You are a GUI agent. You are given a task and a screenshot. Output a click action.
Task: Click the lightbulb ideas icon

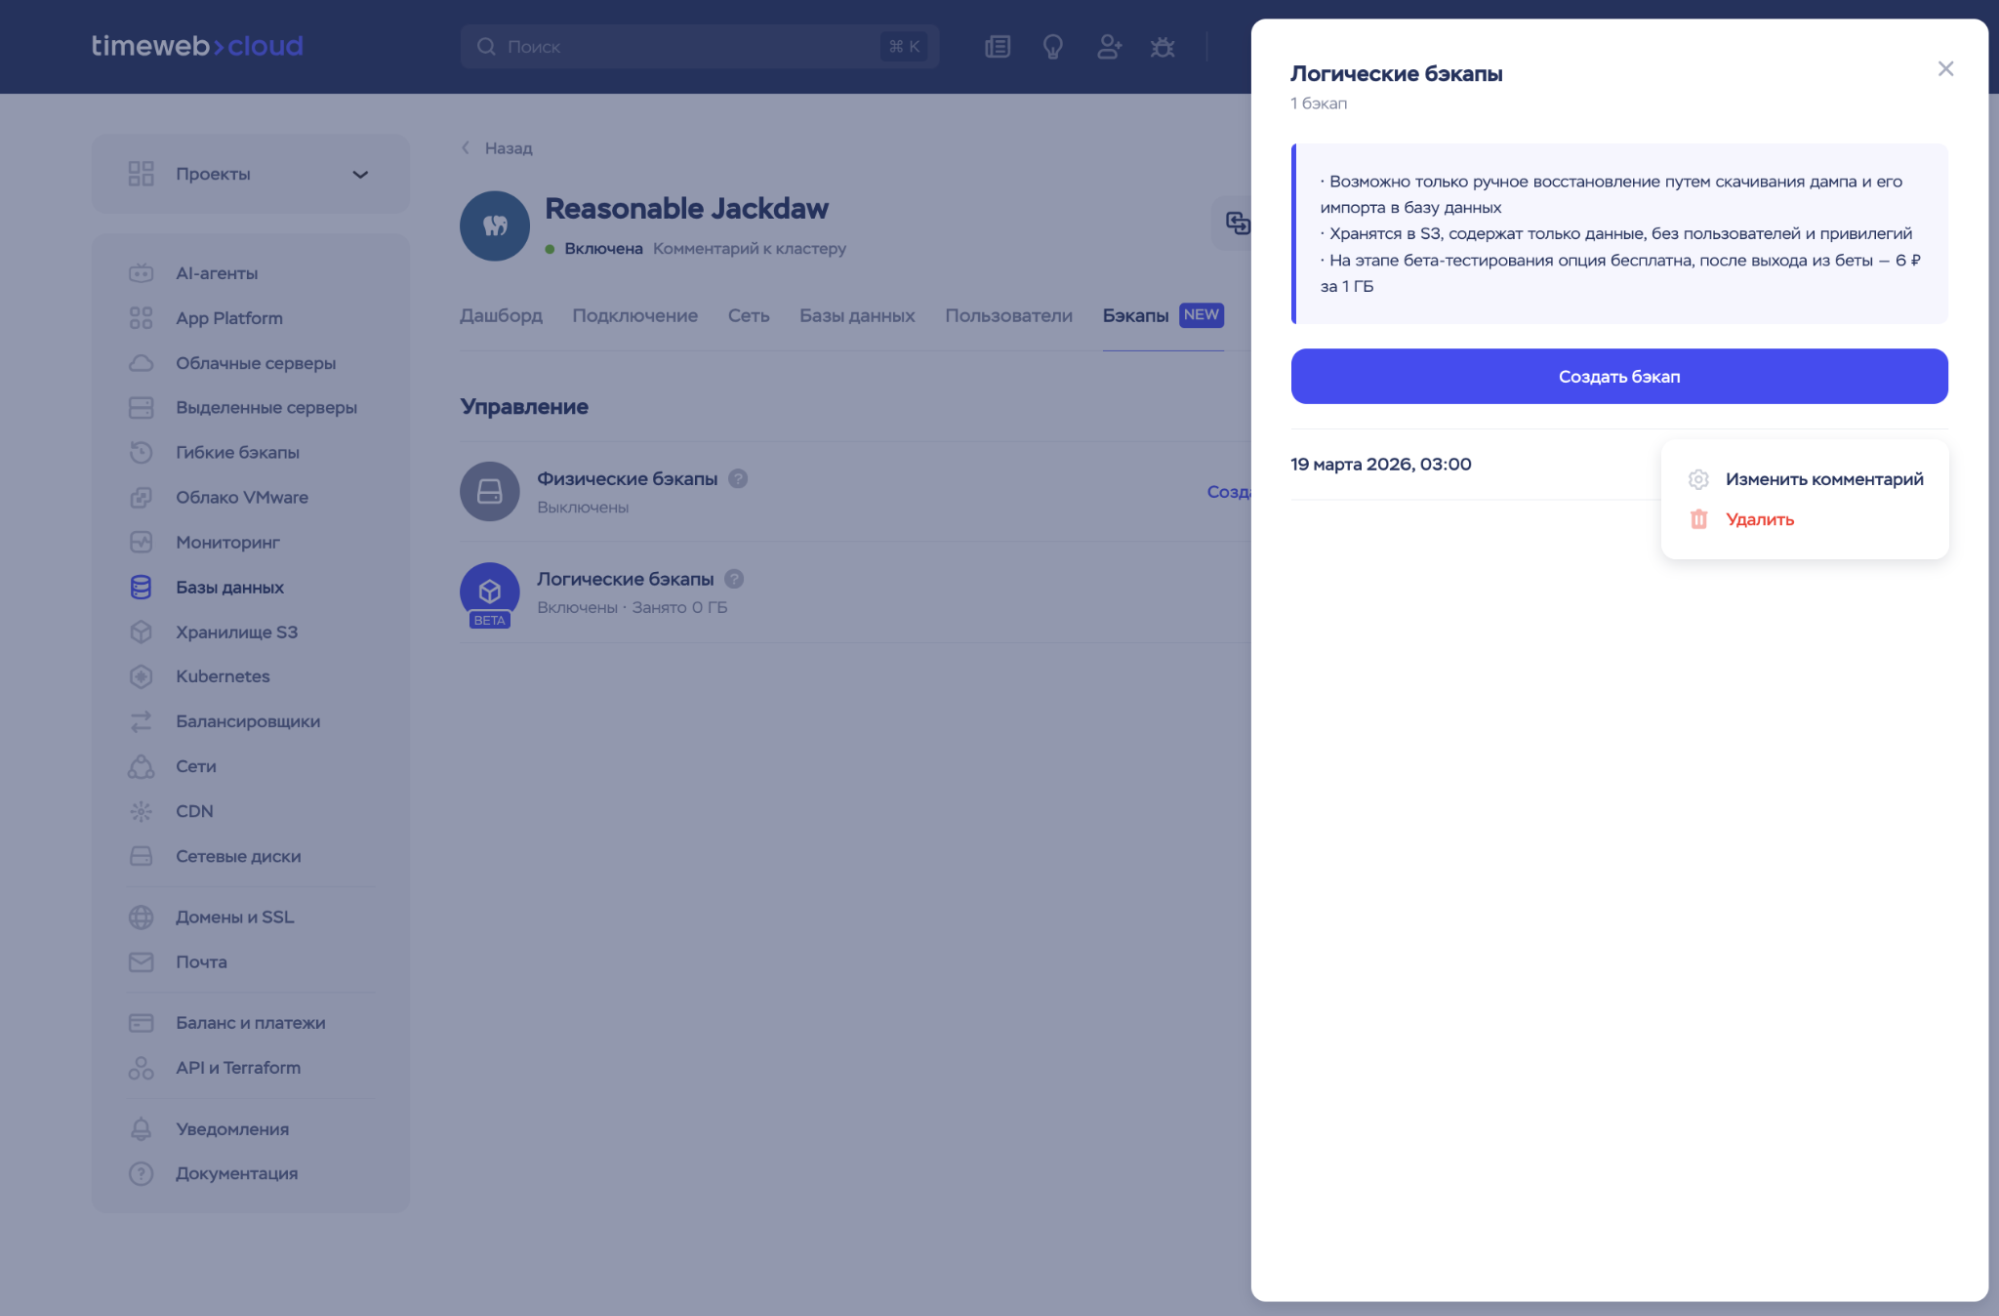tap(1052, 47)
